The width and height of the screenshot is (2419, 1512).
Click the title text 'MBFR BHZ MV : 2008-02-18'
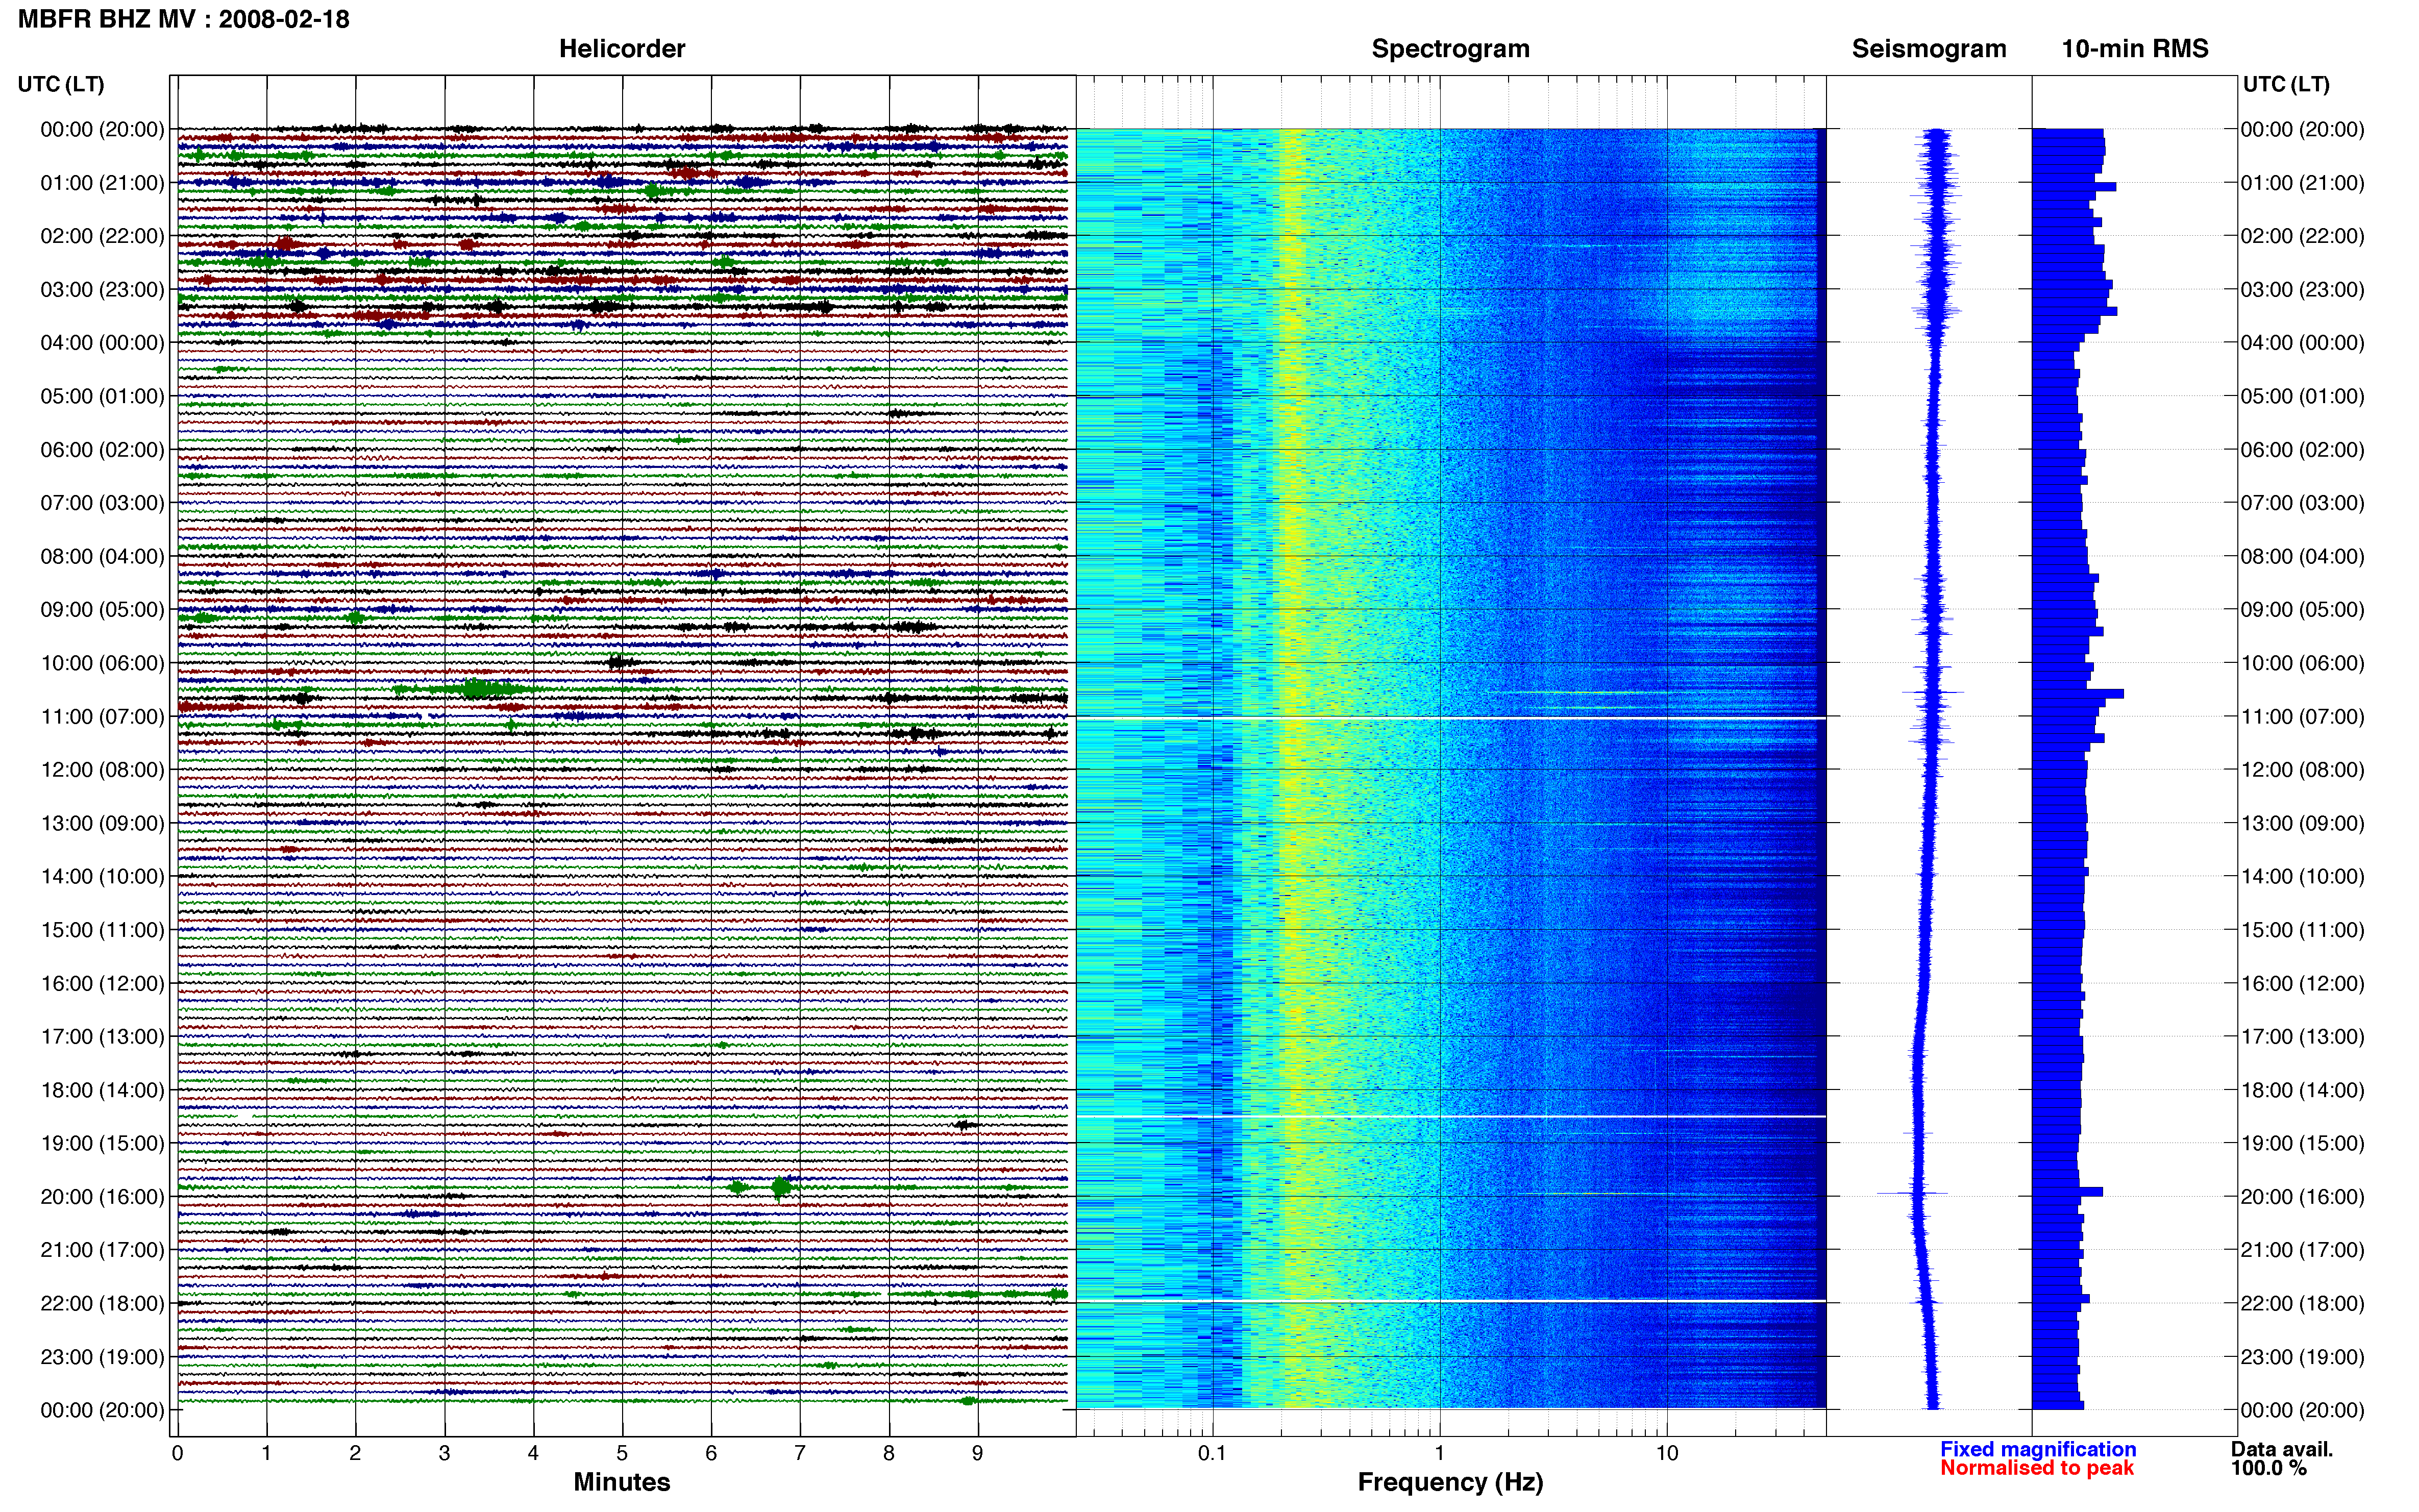184,19
